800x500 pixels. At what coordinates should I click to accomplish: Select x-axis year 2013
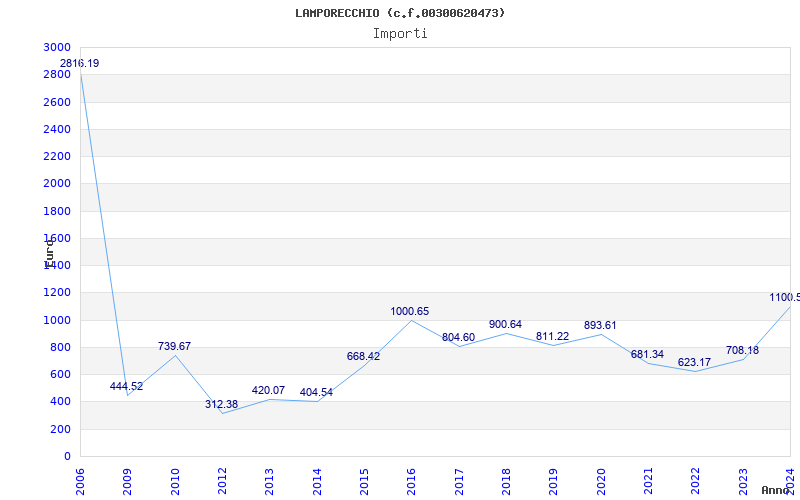[x=269, y=481]
